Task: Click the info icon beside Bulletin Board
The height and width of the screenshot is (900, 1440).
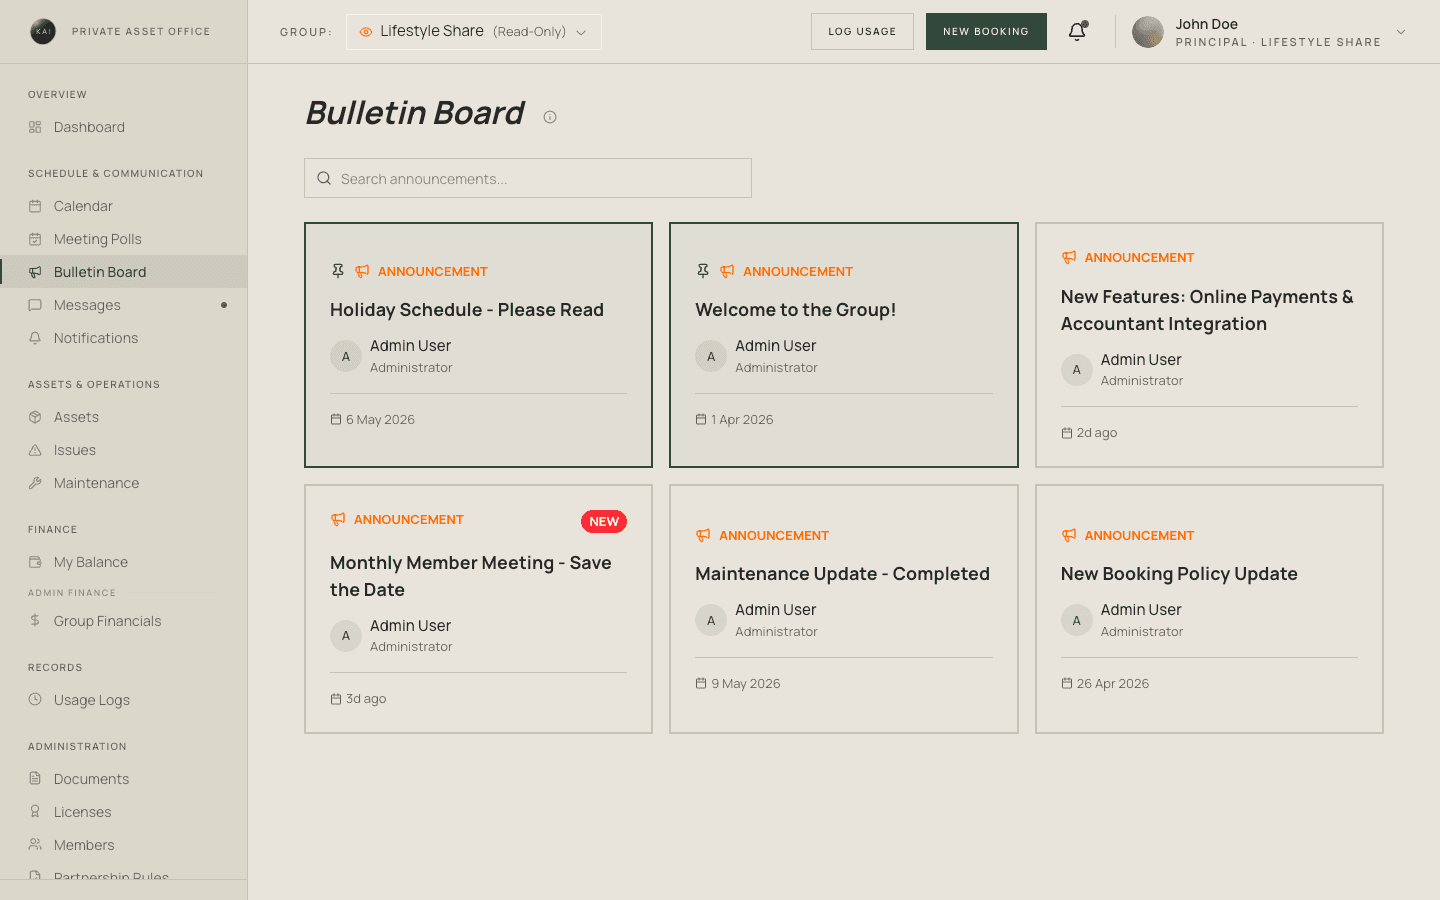Action: point(550,117)
